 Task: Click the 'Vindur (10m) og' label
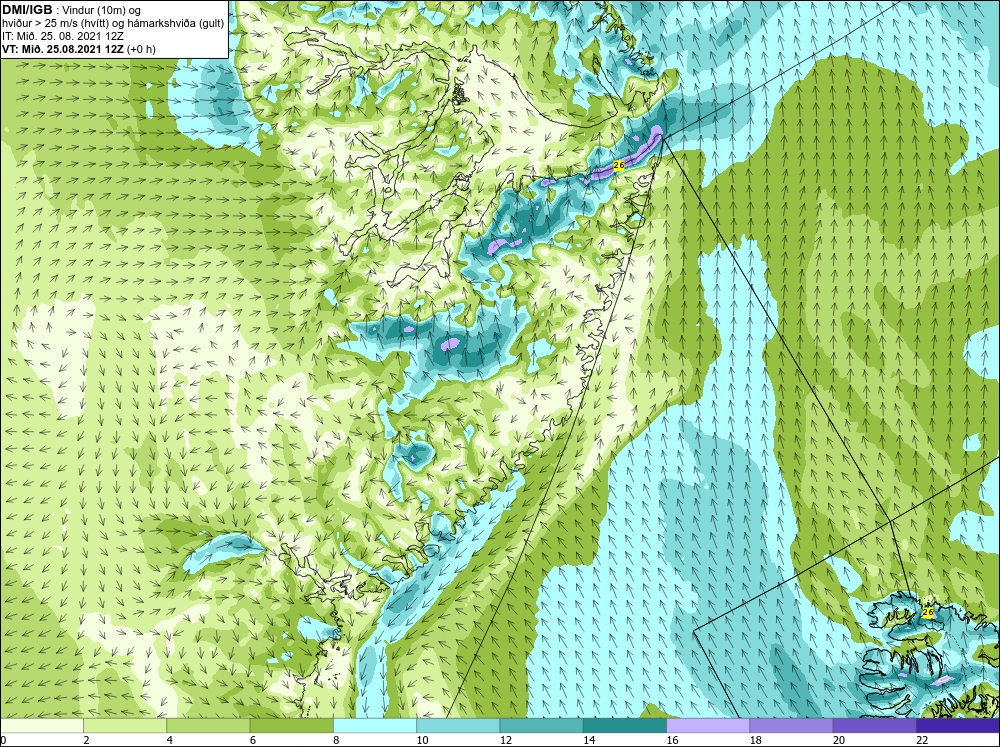point(102,10)
